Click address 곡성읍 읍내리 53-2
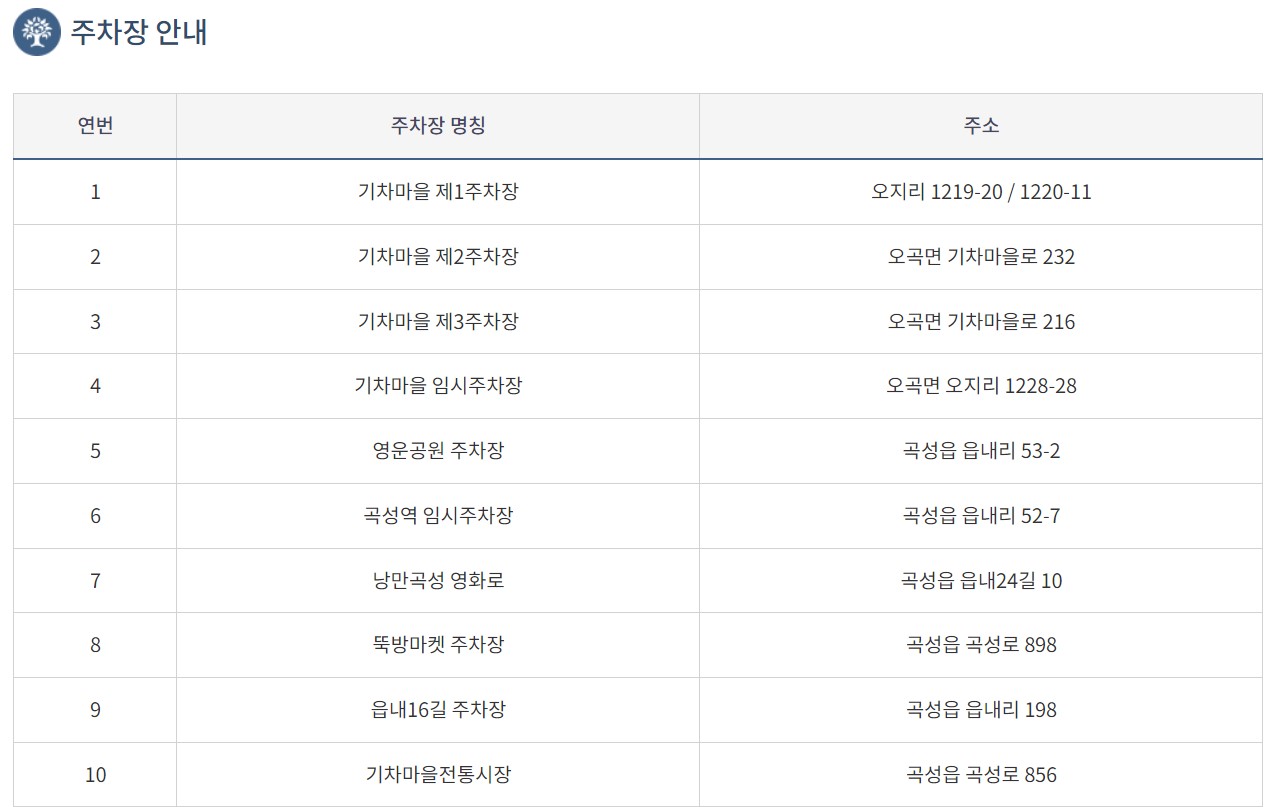This screenshot has height=807, width=1271. coord(981,451)
